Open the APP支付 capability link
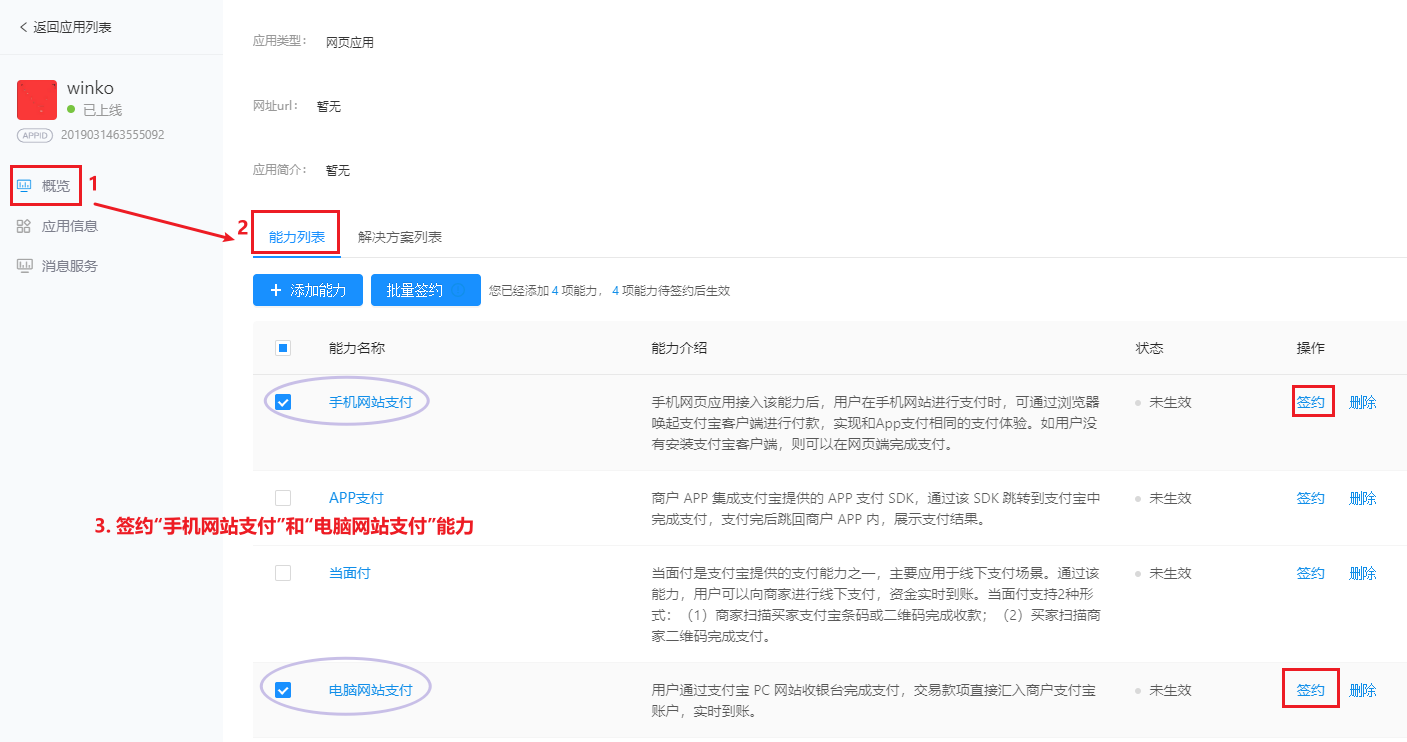 (x=356, y=498)
